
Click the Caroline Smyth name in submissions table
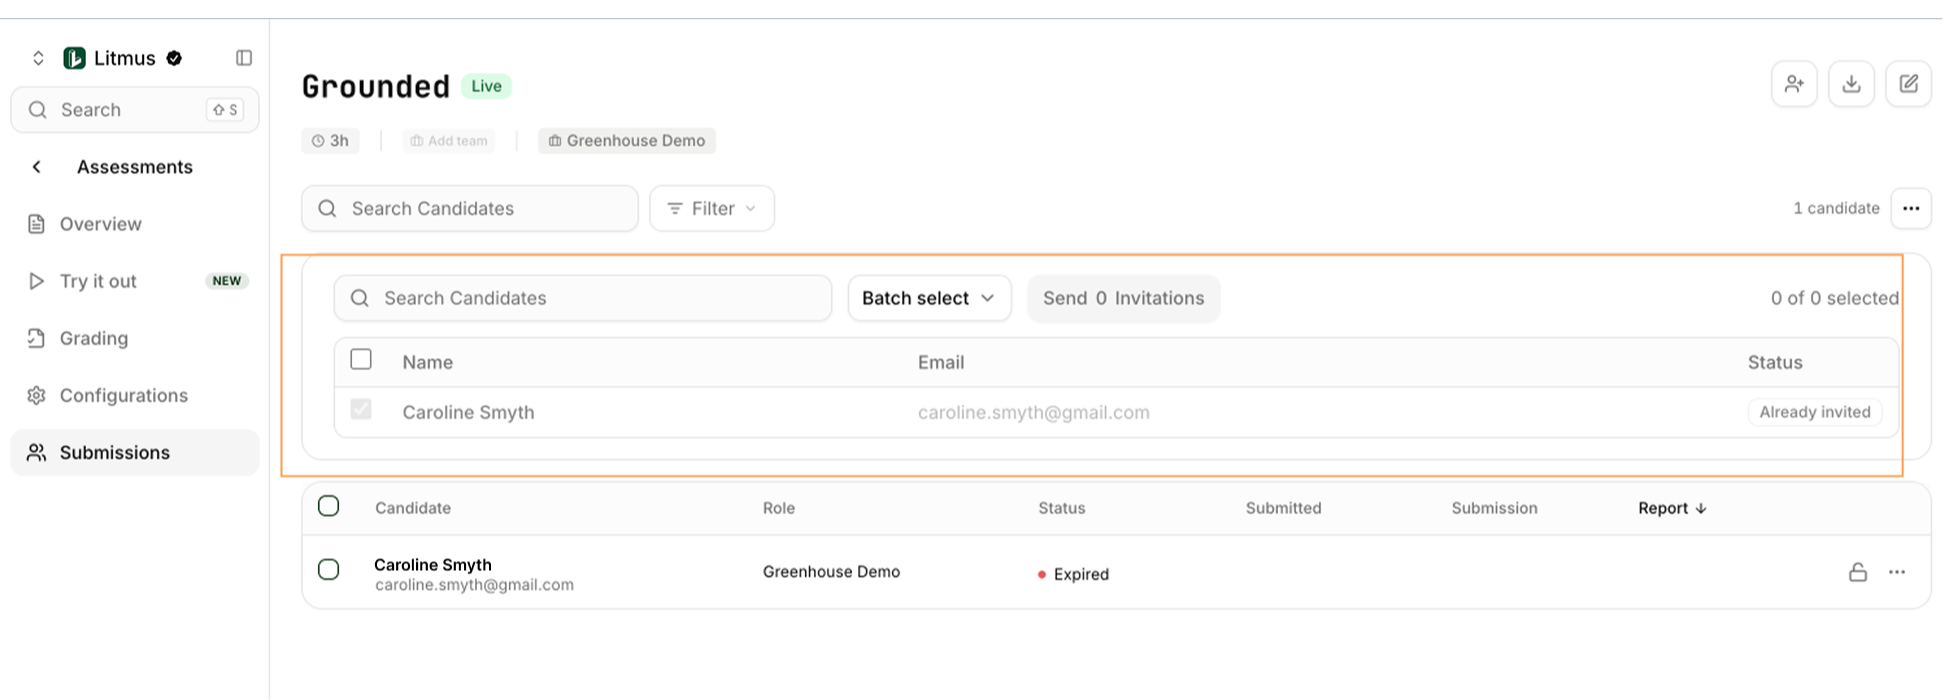point(433,565)
